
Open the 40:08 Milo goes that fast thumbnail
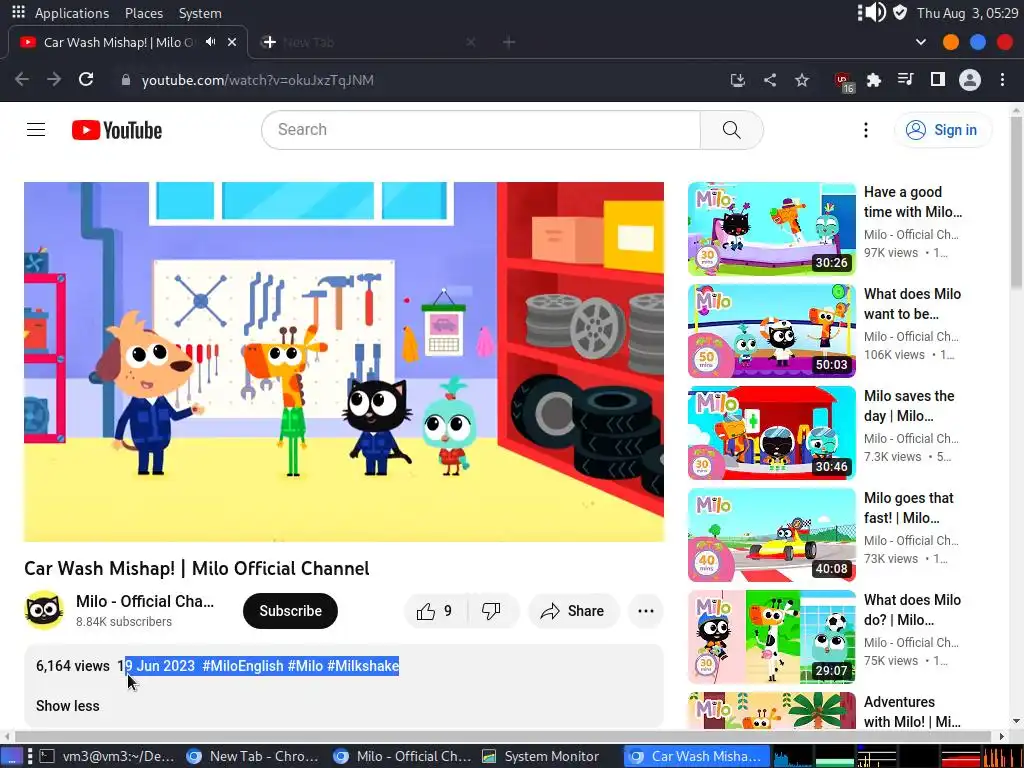771,534
